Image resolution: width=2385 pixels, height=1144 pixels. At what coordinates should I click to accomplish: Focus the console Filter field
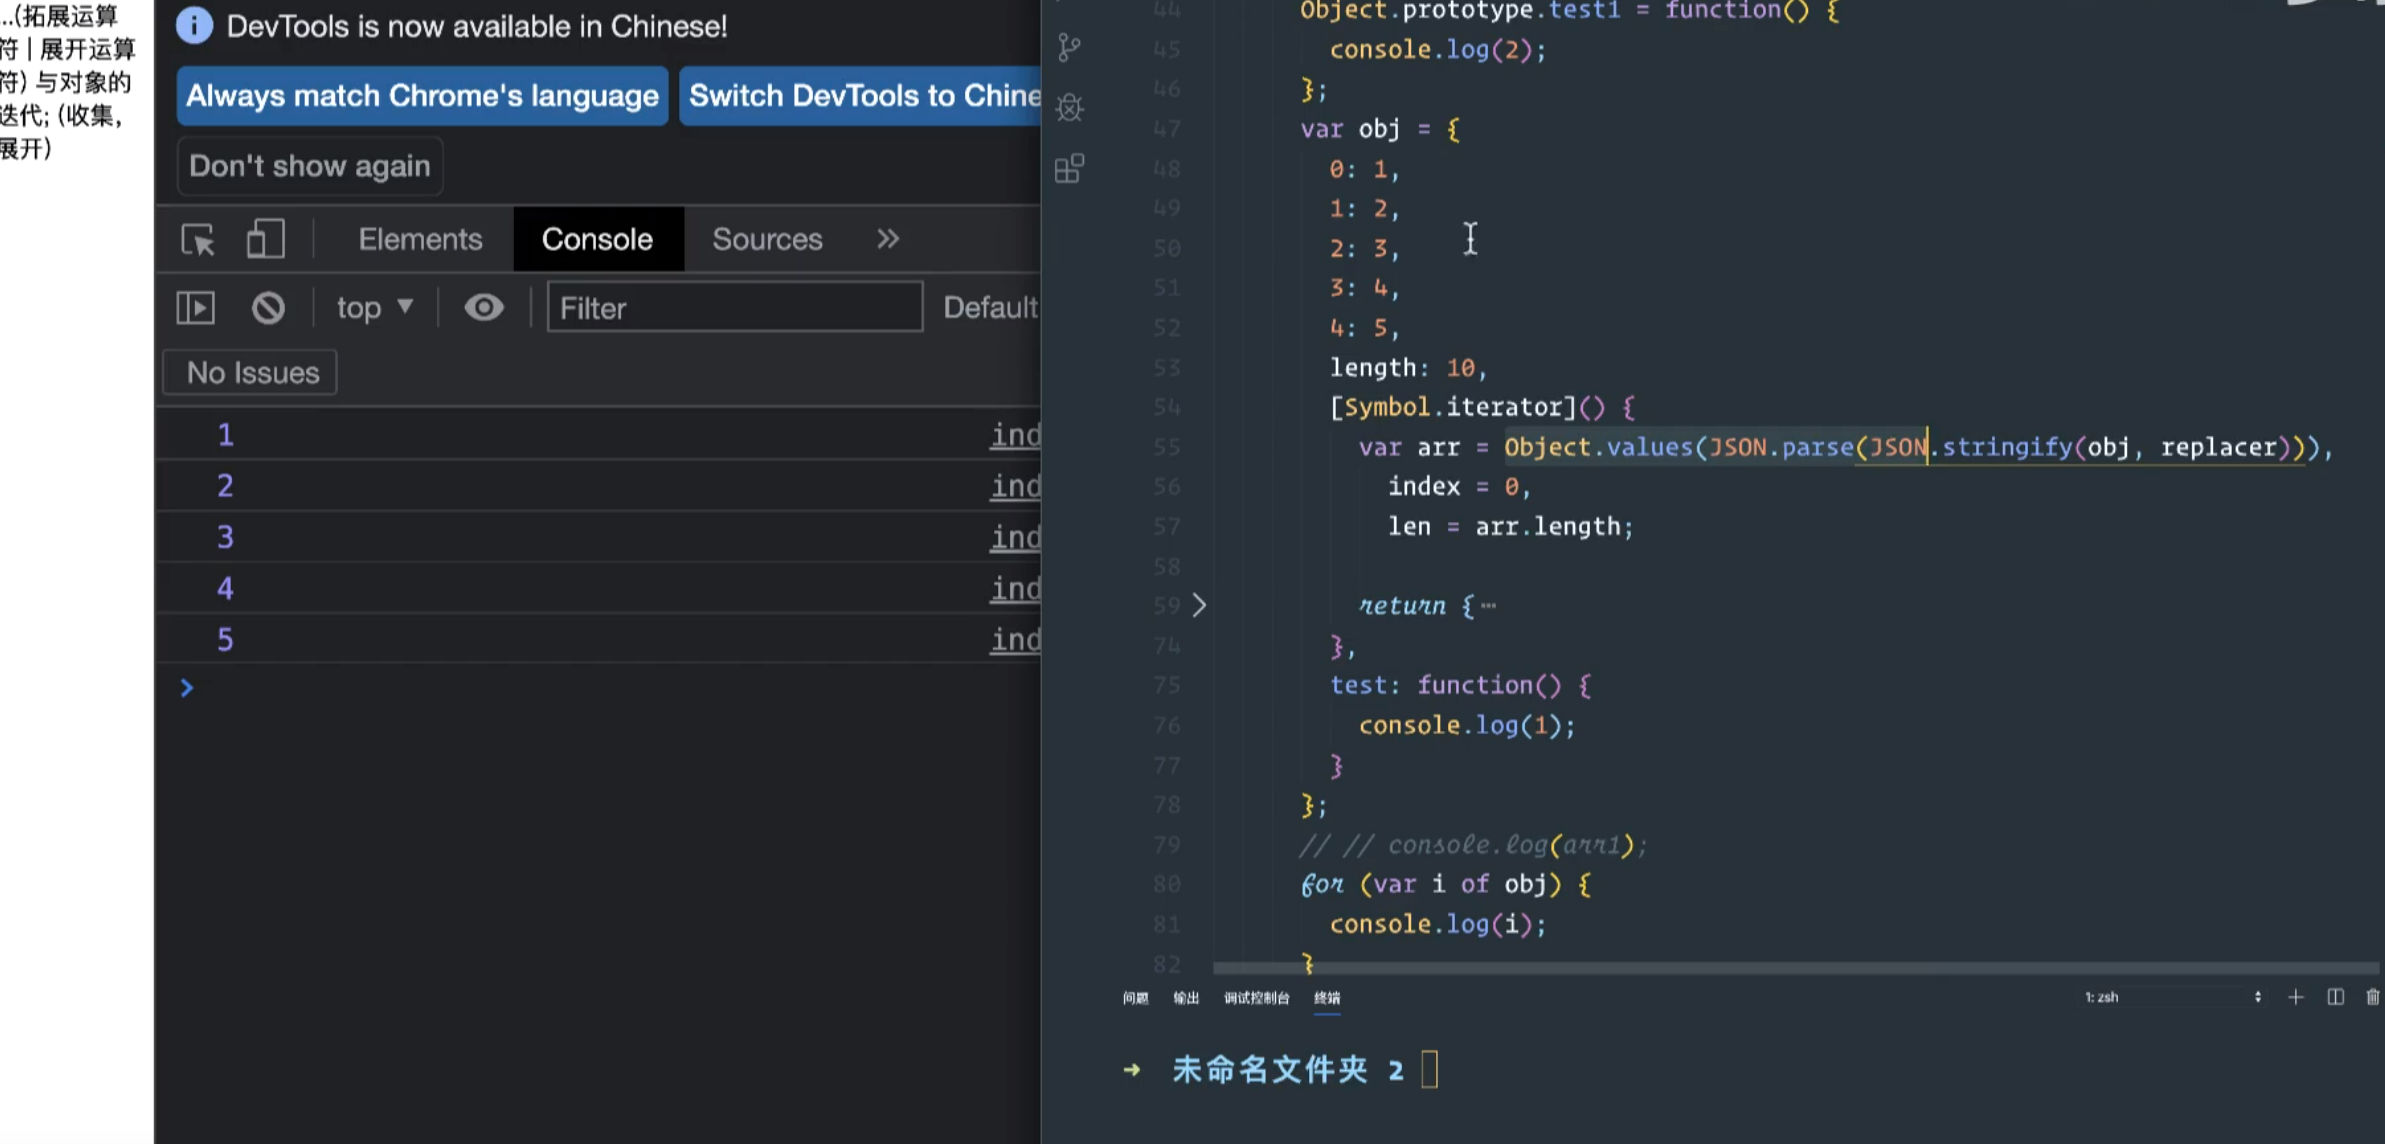tap(734, 308)
